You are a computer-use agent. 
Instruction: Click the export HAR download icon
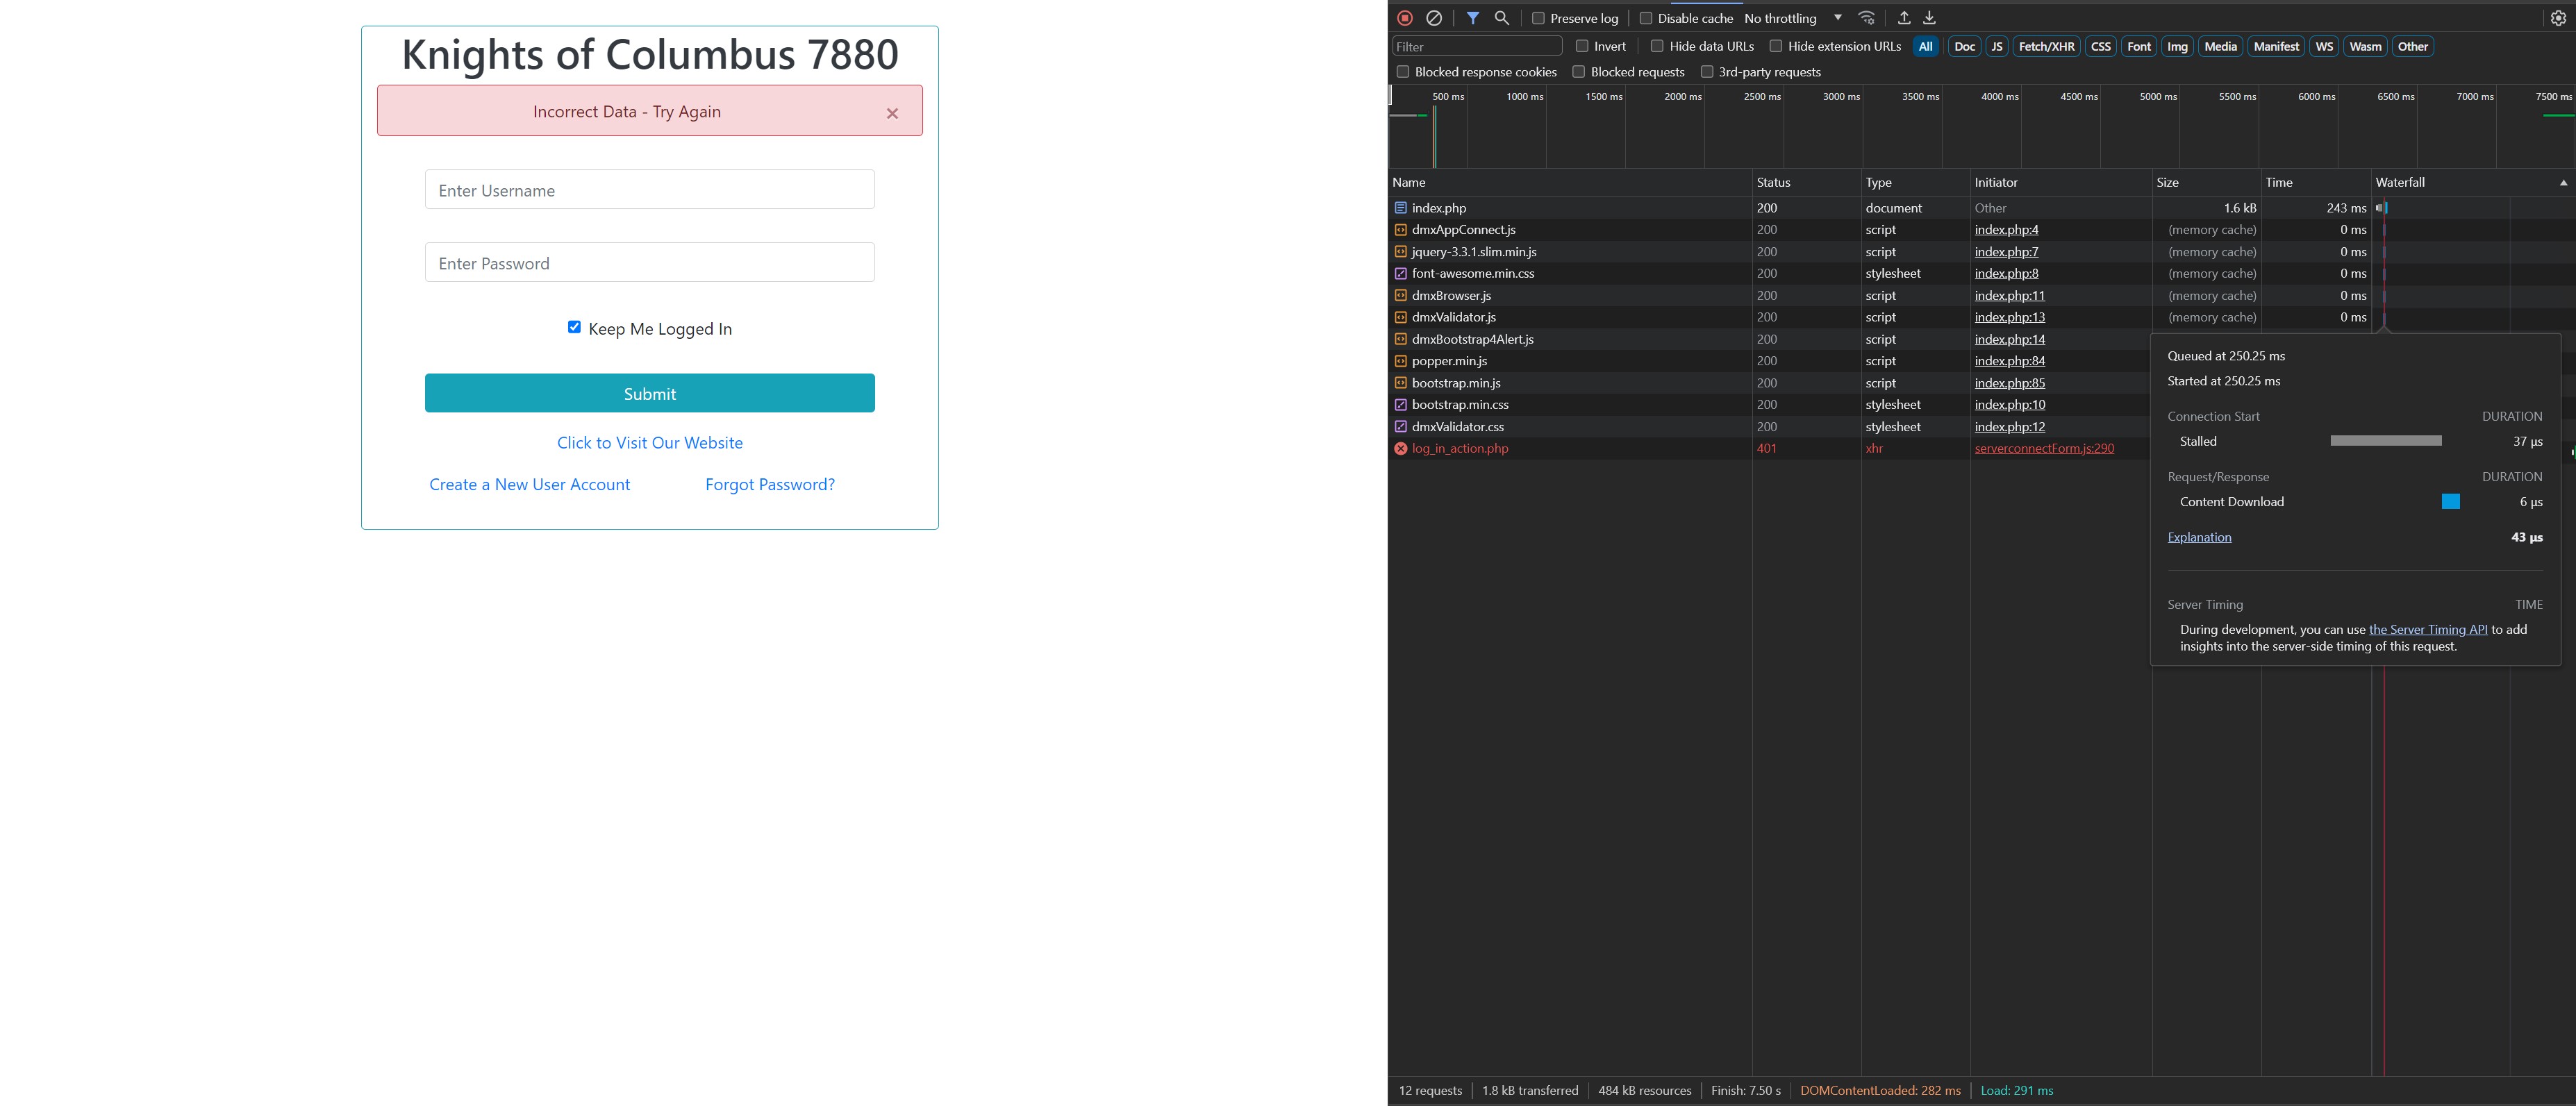1929,18
